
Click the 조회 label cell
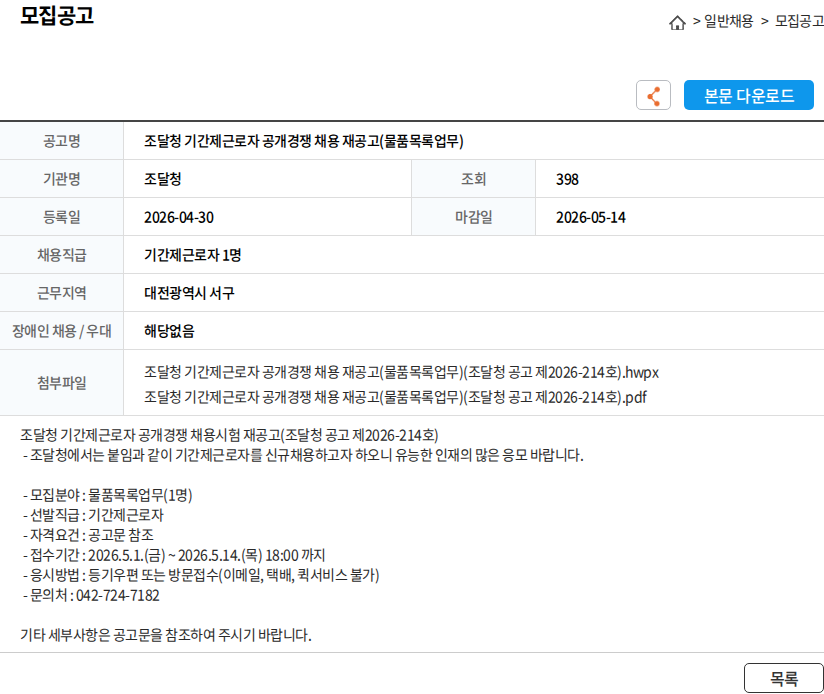(473, 179)
